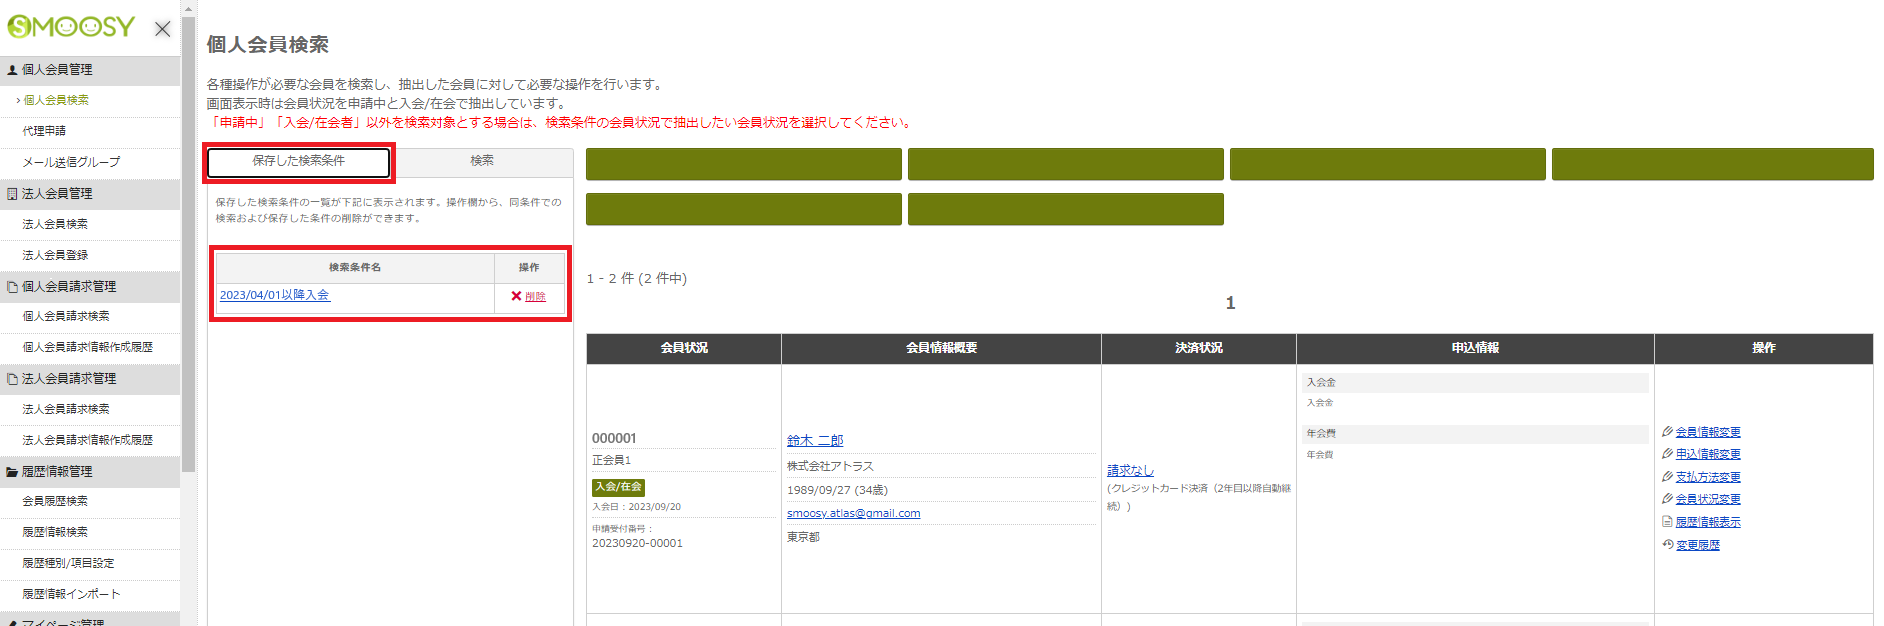The width and height of the screenshot is (1884, 626).
Task: Click the pencil icon beside 会員情報変更
Action: coord(1667,432)
